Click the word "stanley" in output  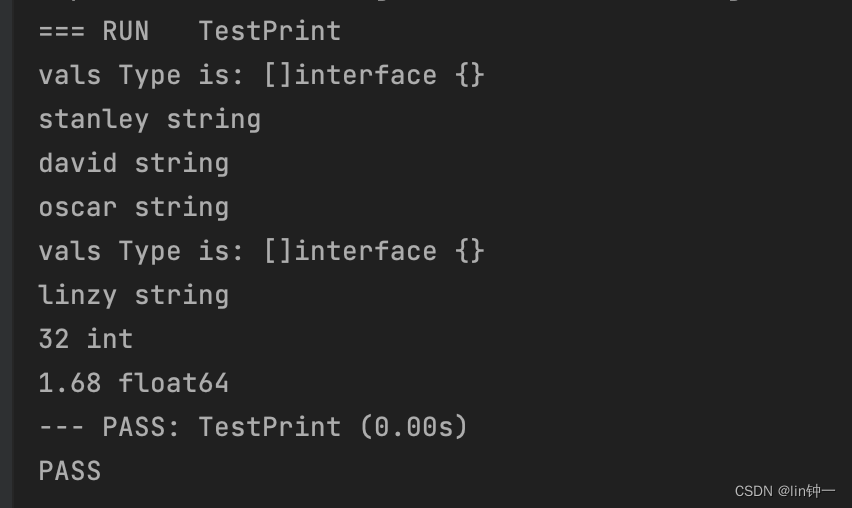click(94, 119)
